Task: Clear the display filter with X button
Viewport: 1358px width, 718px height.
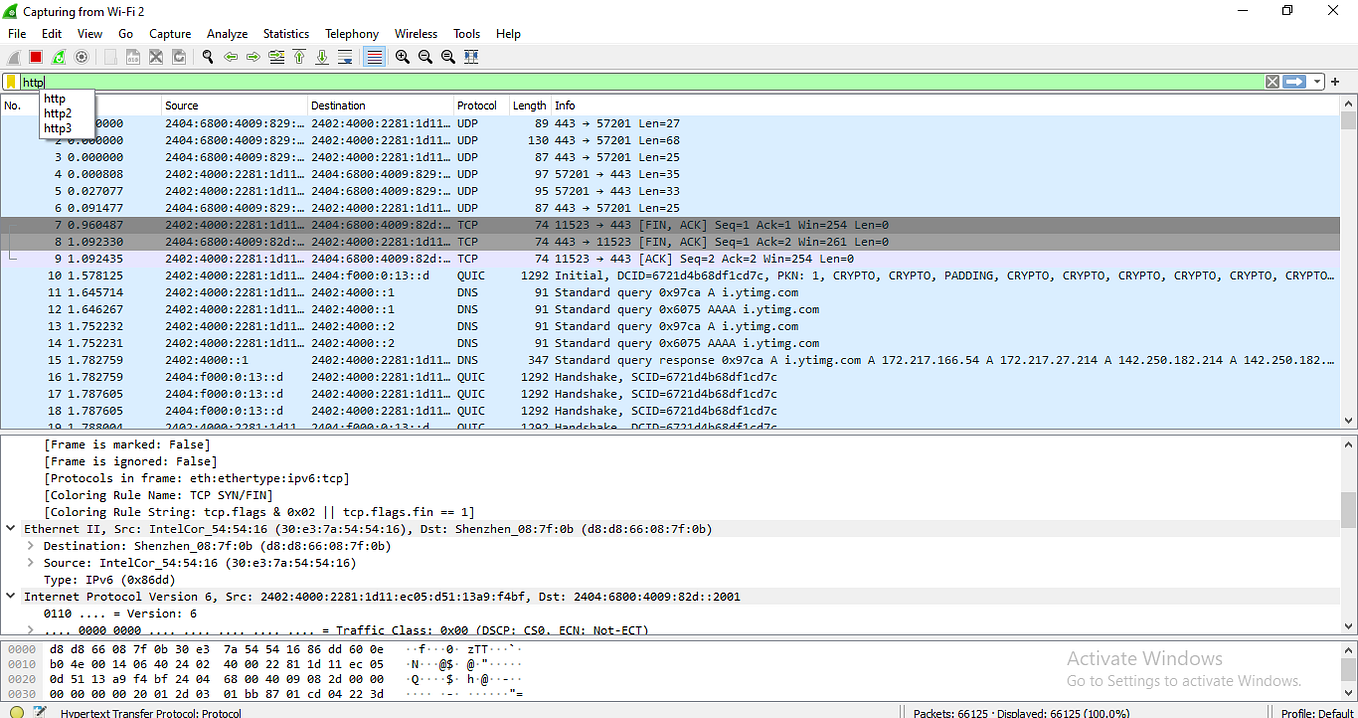Action: click(x=1272, y=81)
